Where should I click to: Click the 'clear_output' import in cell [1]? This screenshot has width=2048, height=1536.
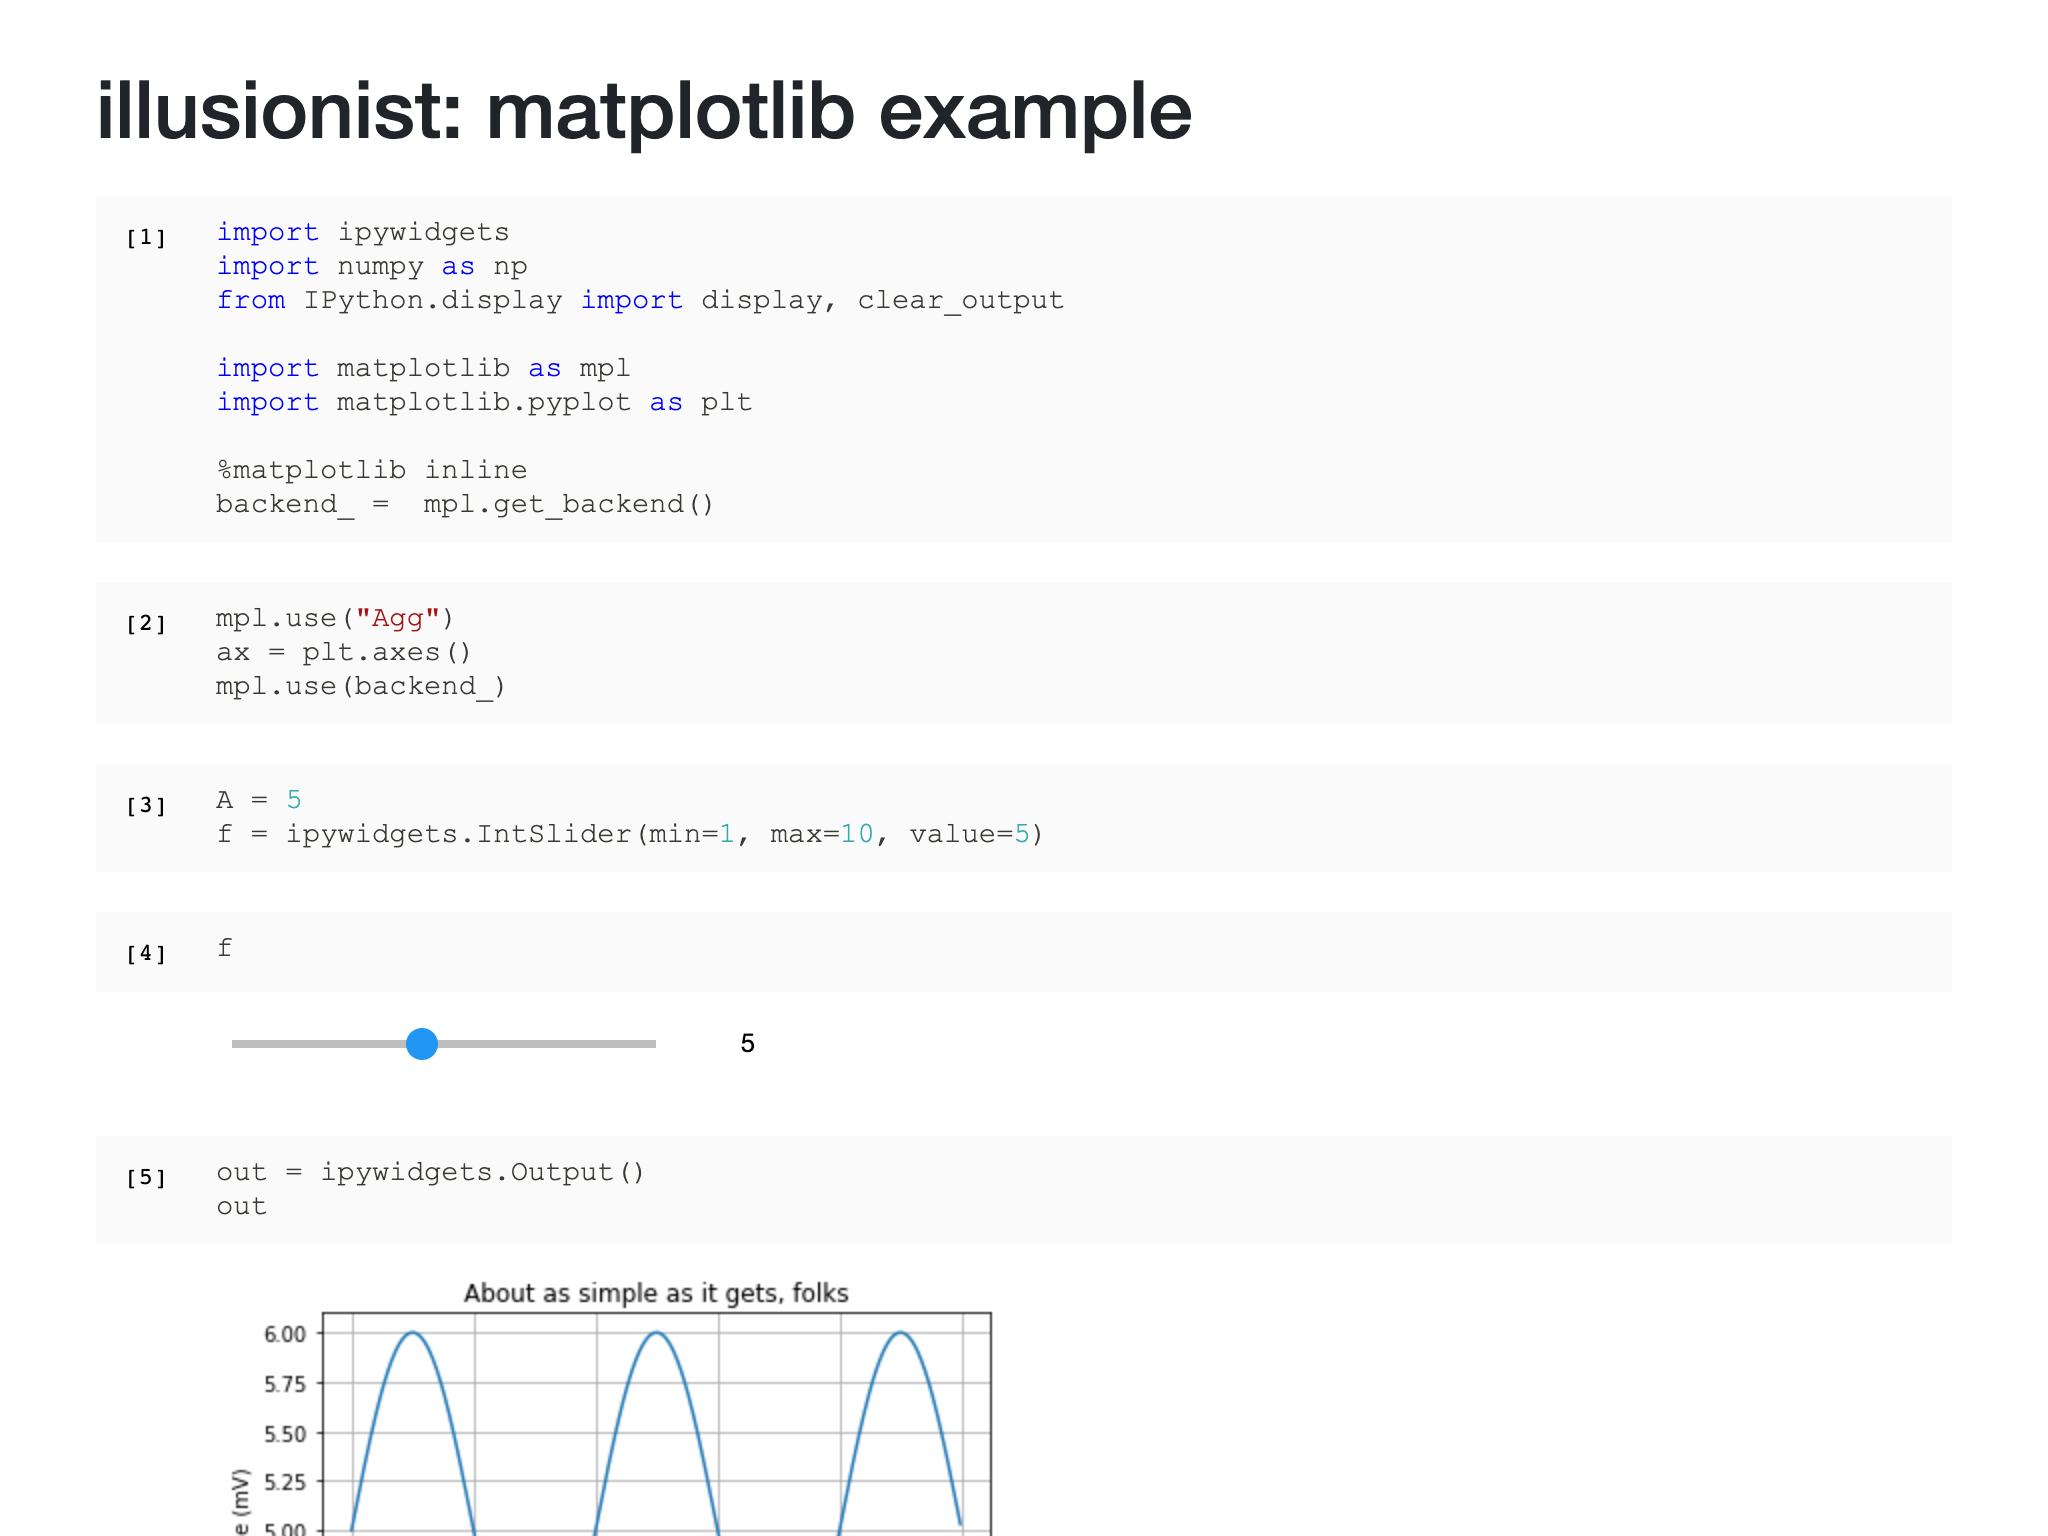coord(960,299)
